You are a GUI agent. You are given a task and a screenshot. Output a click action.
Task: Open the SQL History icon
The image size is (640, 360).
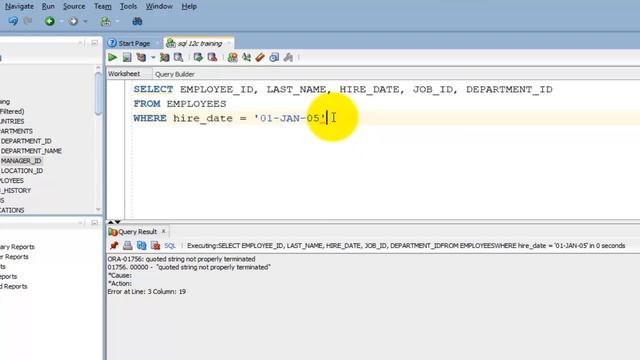point(274,58)
